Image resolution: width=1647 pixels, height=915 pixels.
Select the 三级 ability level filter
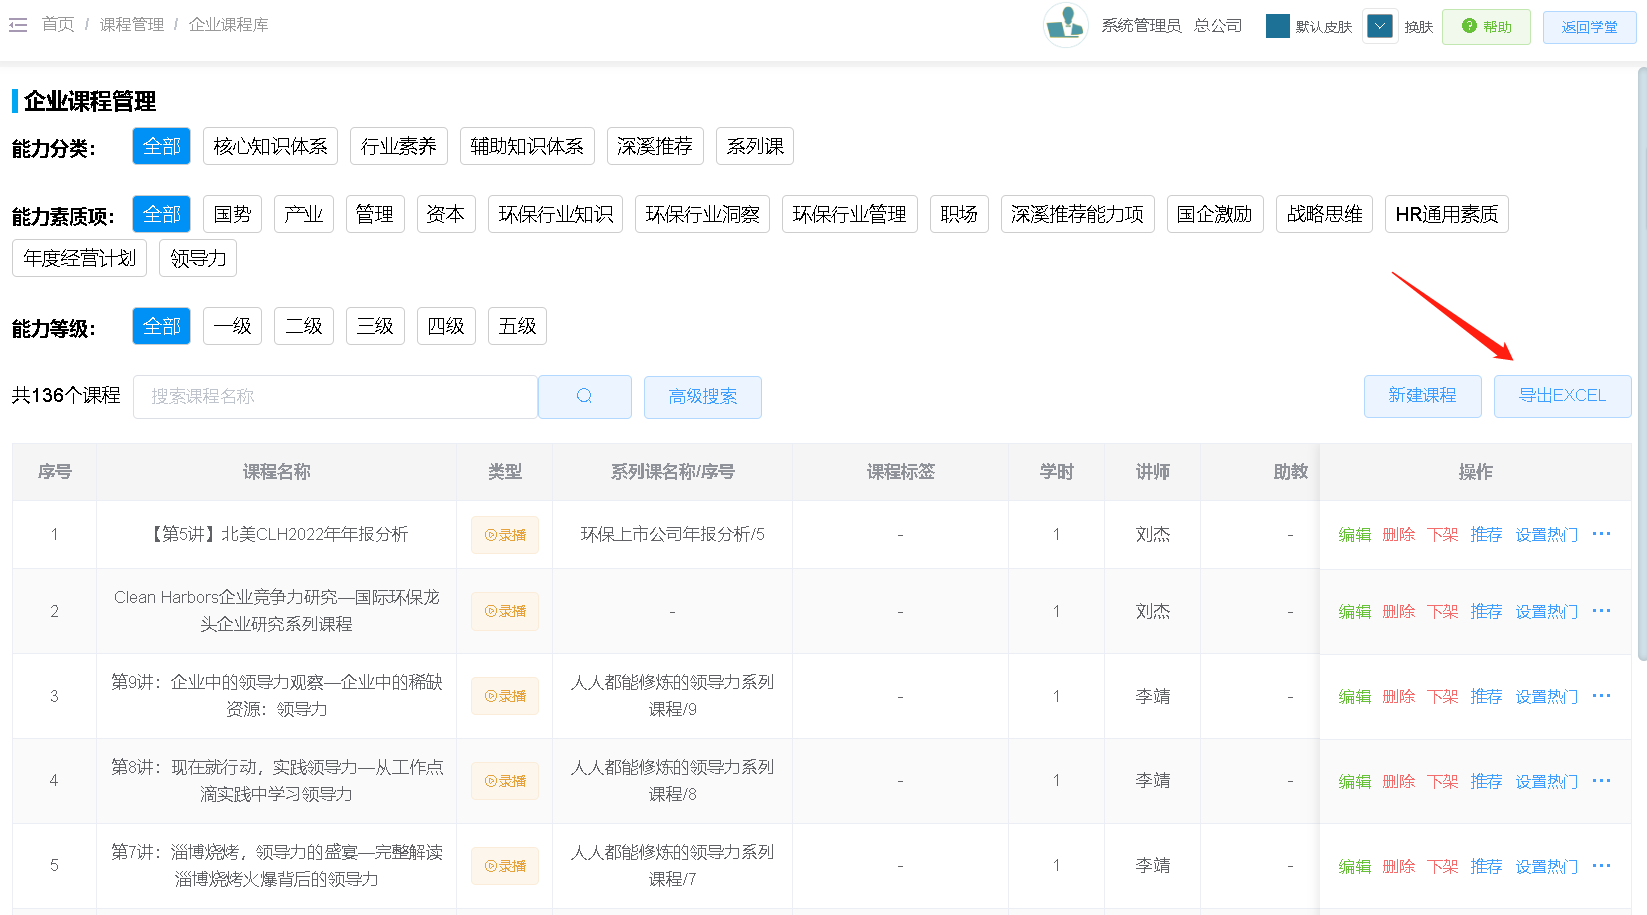pos(375,326)
